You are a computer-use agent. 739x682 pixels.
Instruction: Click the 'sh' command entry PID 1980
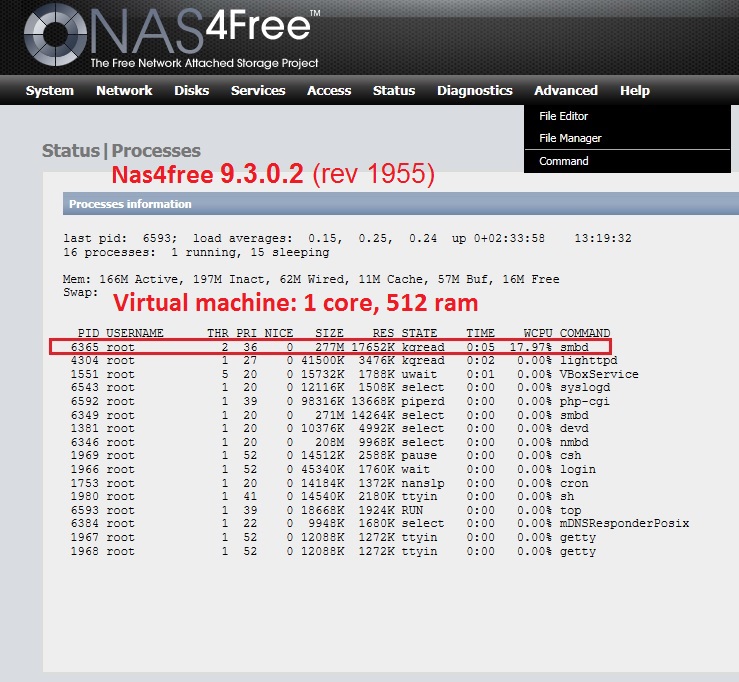point(567,496)
